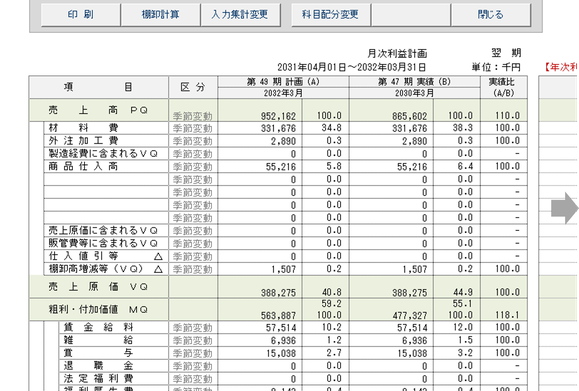This screenshot has width=579, height=391.
Task: Click the 外注加工費 item label
Action: click(x=83, y=141)
